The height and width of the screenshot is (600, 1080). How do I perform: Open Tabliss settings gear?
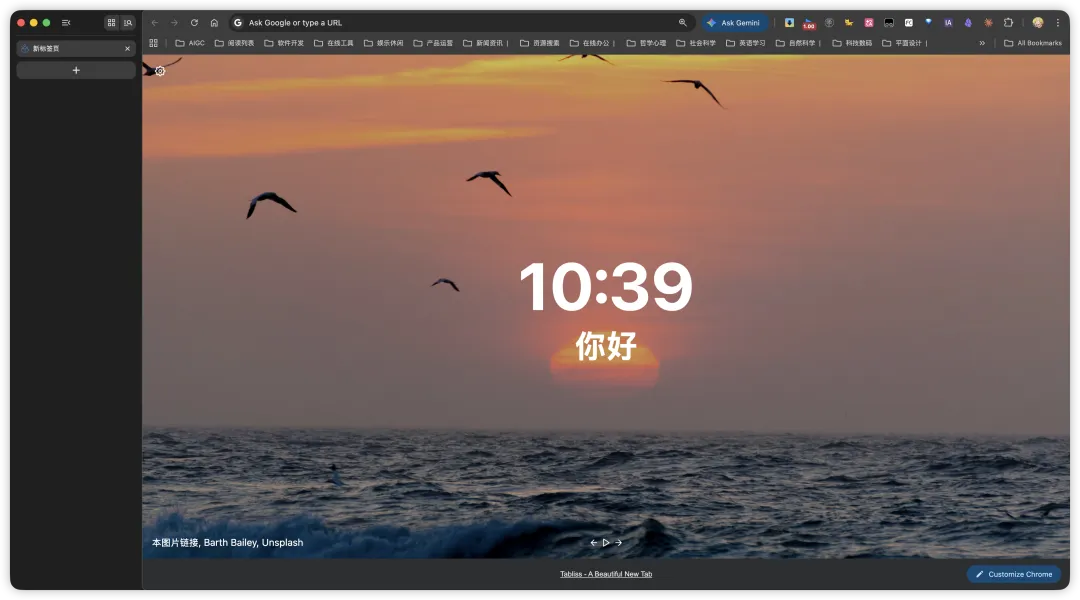[x=160, y=71]
